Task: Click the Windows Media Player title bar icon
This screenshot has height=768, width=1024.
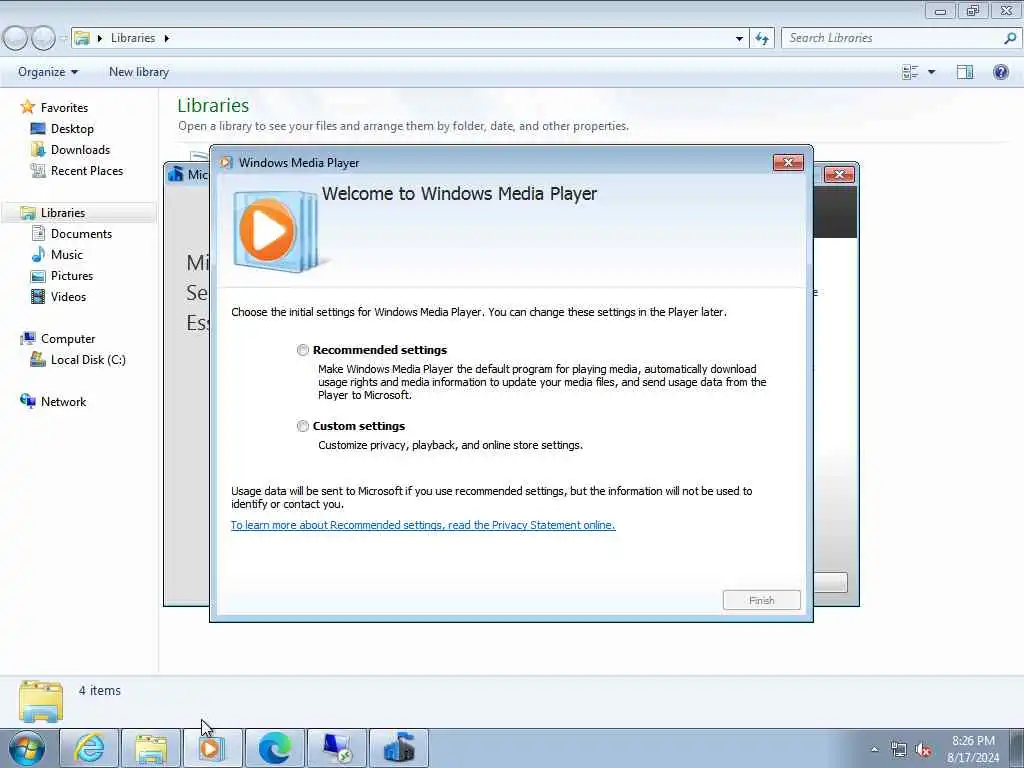Action: click(226, 163)
